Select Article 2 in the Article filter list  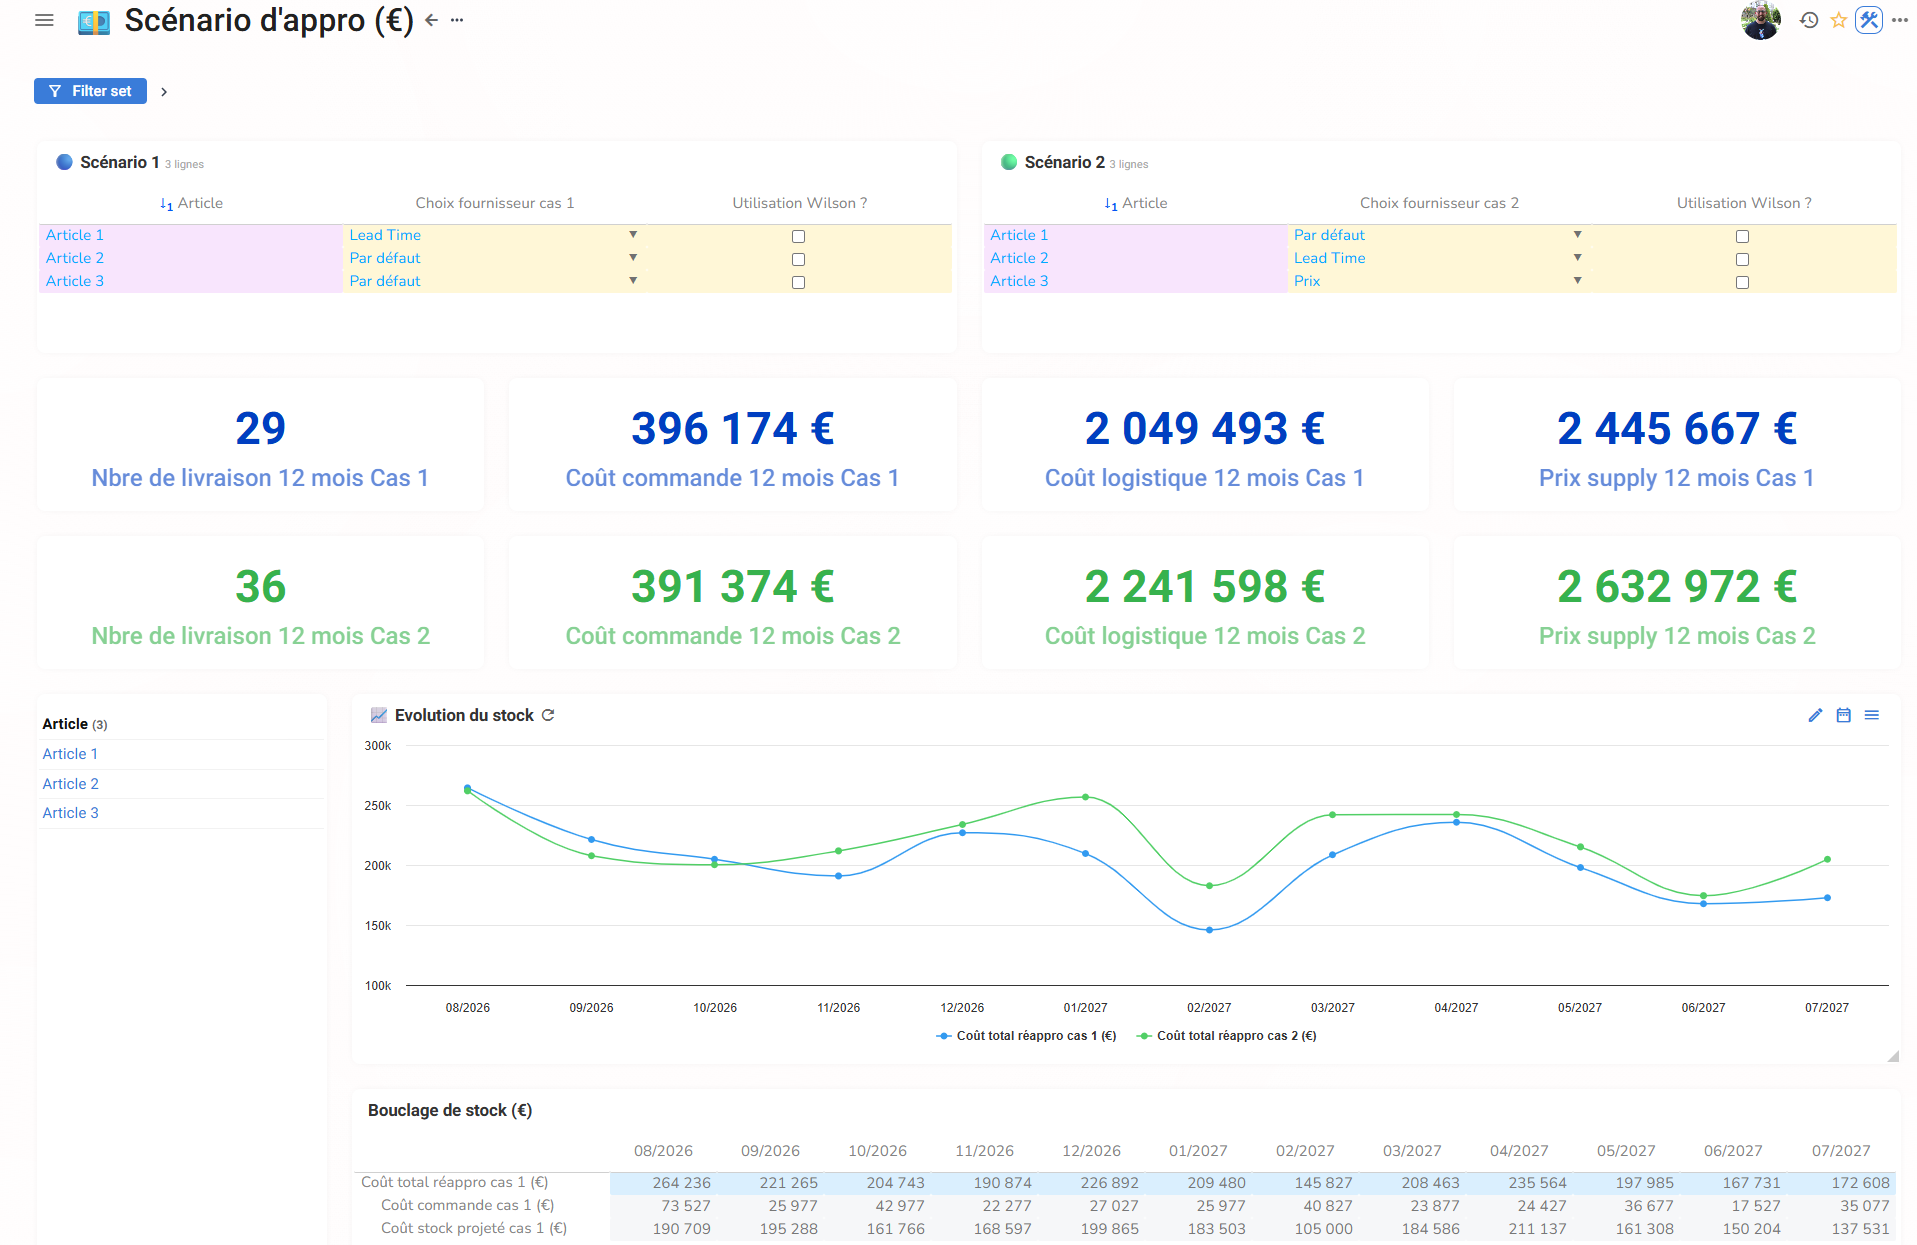pyautogui.click(x=70, y=784)
